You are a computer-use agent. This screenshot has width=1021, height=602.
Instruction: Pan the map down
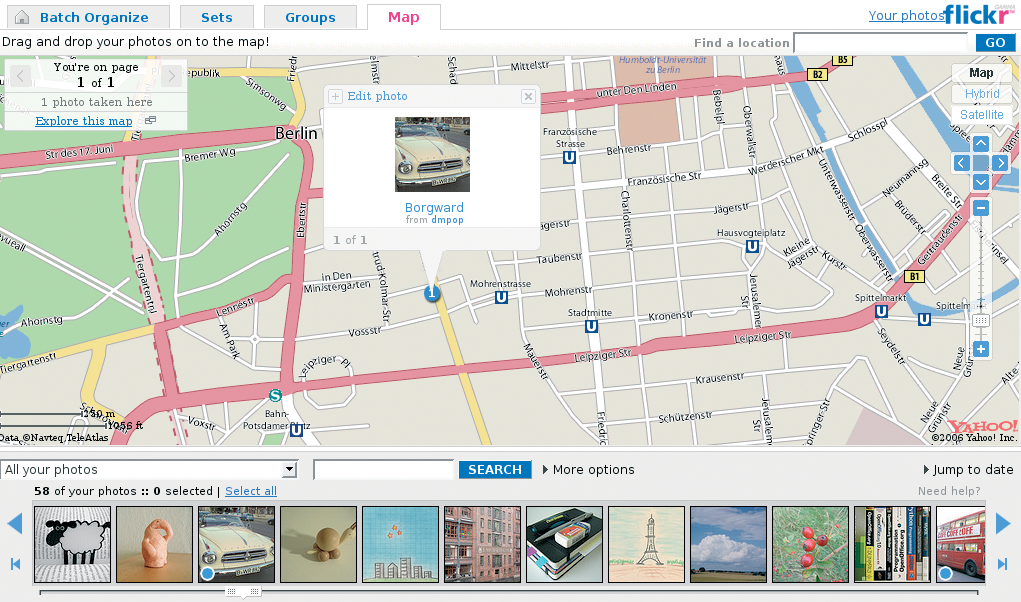coord(981,183)
